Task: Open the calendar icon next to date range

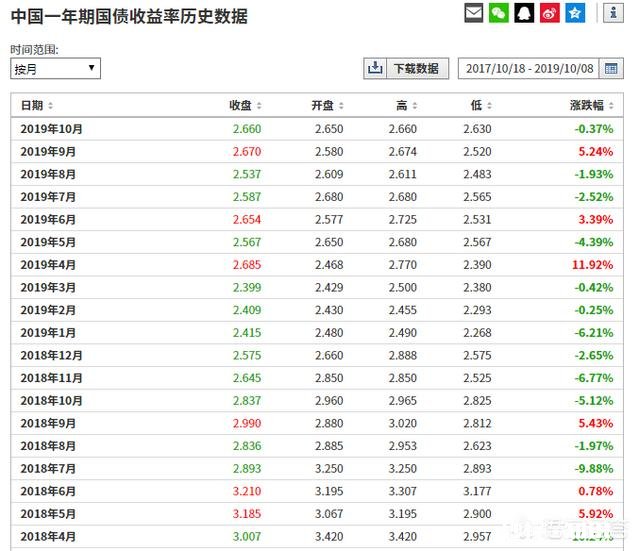Action: [611, 68]
